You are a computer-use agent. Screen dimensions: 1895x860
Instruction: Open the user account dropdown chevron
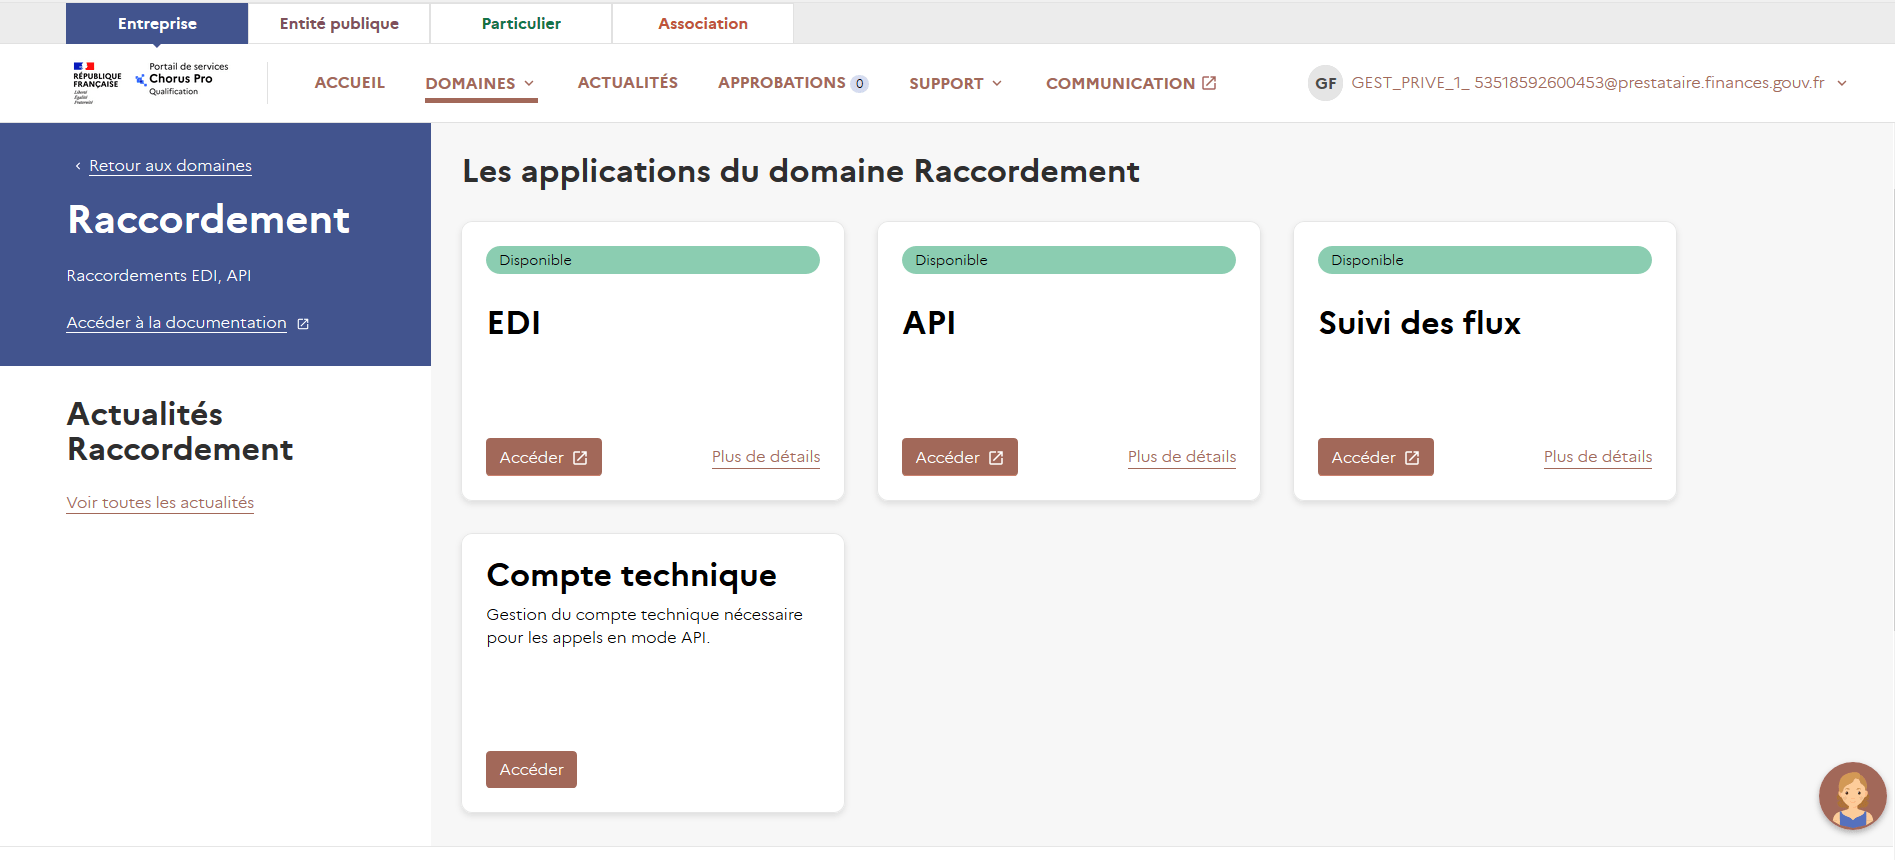click(x=1841, y=83)
